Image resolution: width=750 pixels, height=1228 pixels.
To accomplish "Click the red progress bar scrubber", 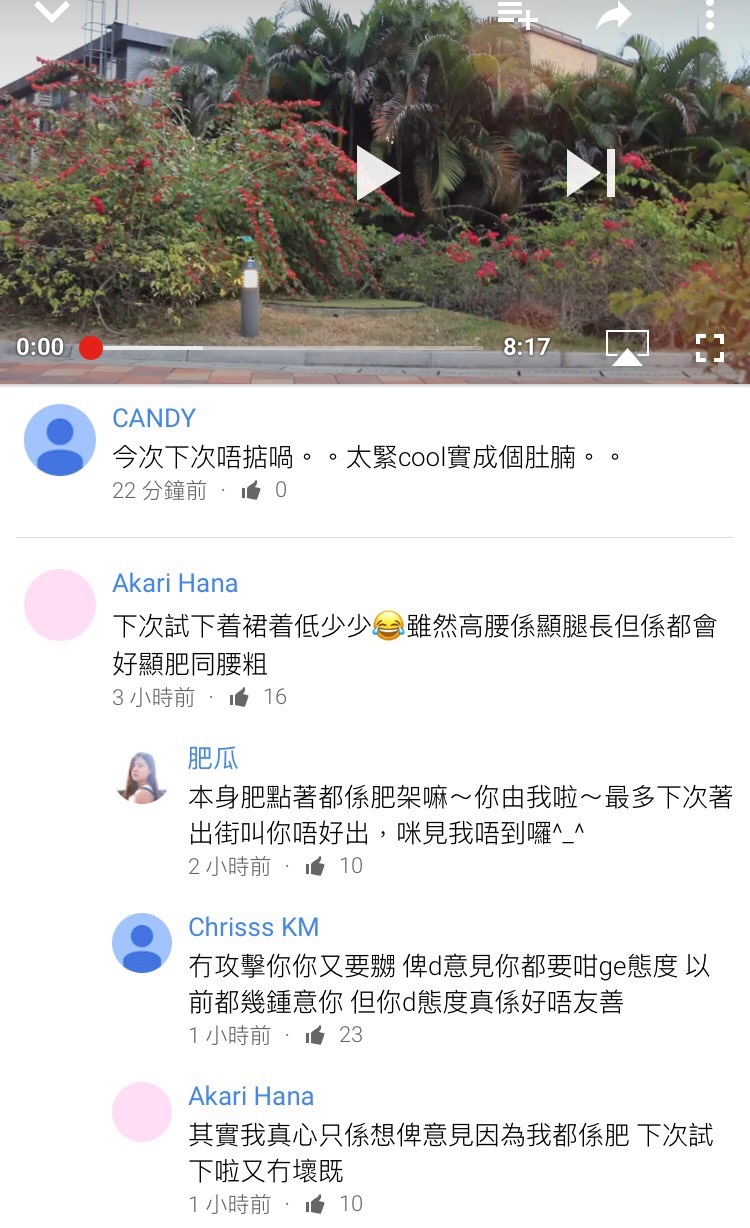I will pos(91,347).
